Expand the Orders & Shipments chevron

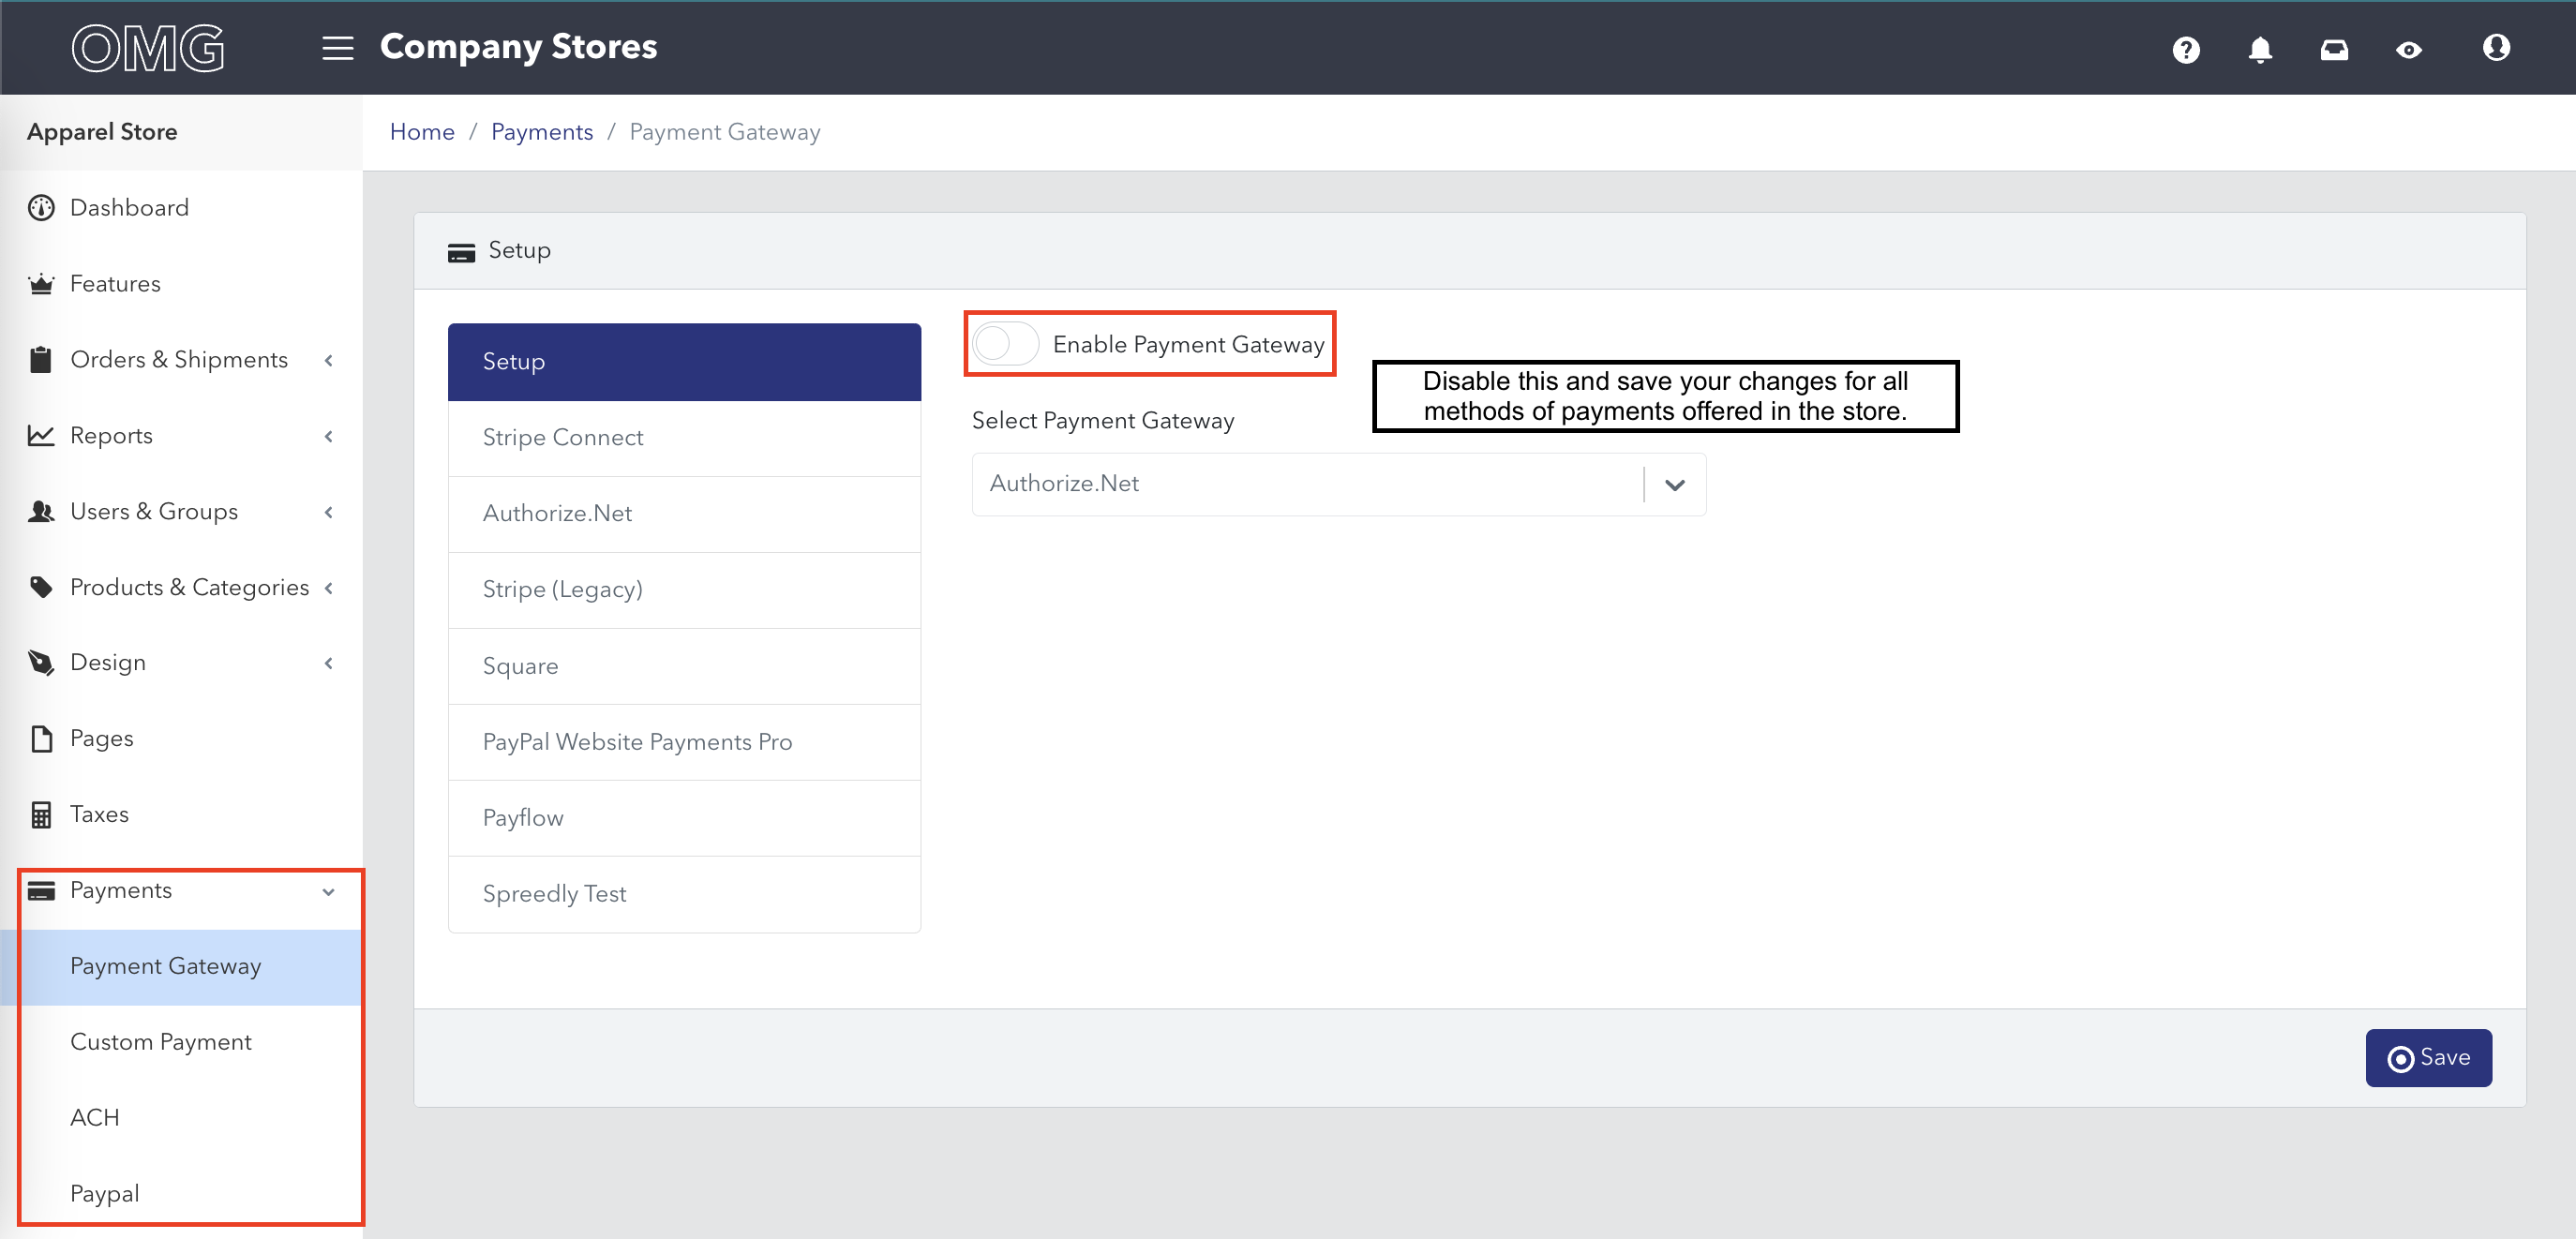tap(328, 360)
